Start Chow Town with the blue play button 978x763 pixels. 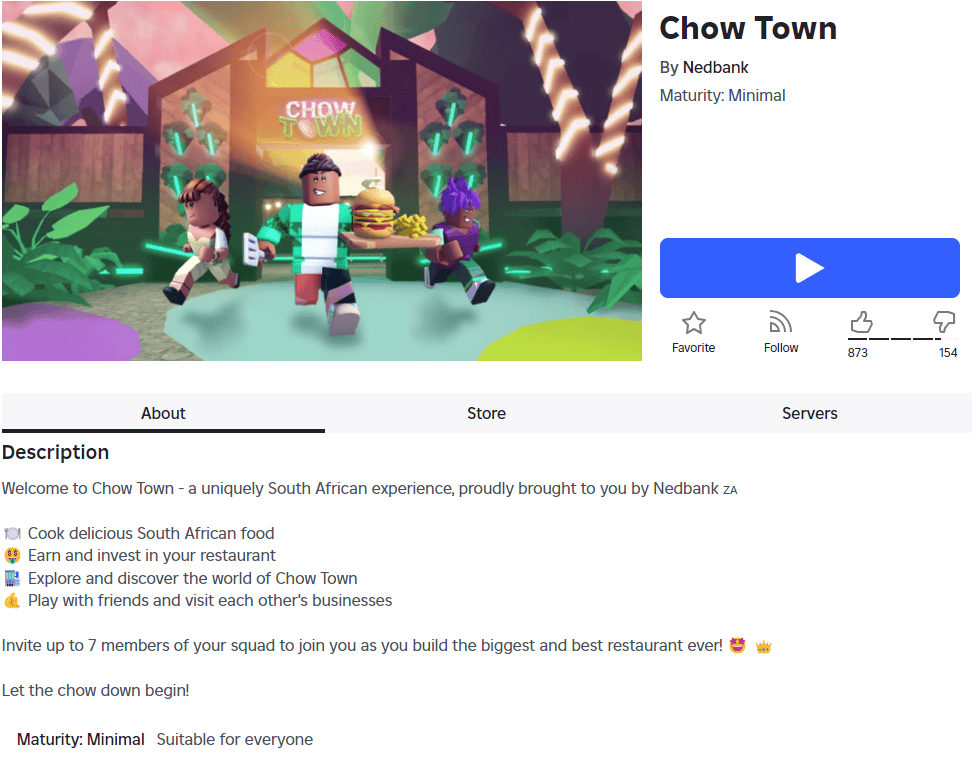tap(810, 268)
